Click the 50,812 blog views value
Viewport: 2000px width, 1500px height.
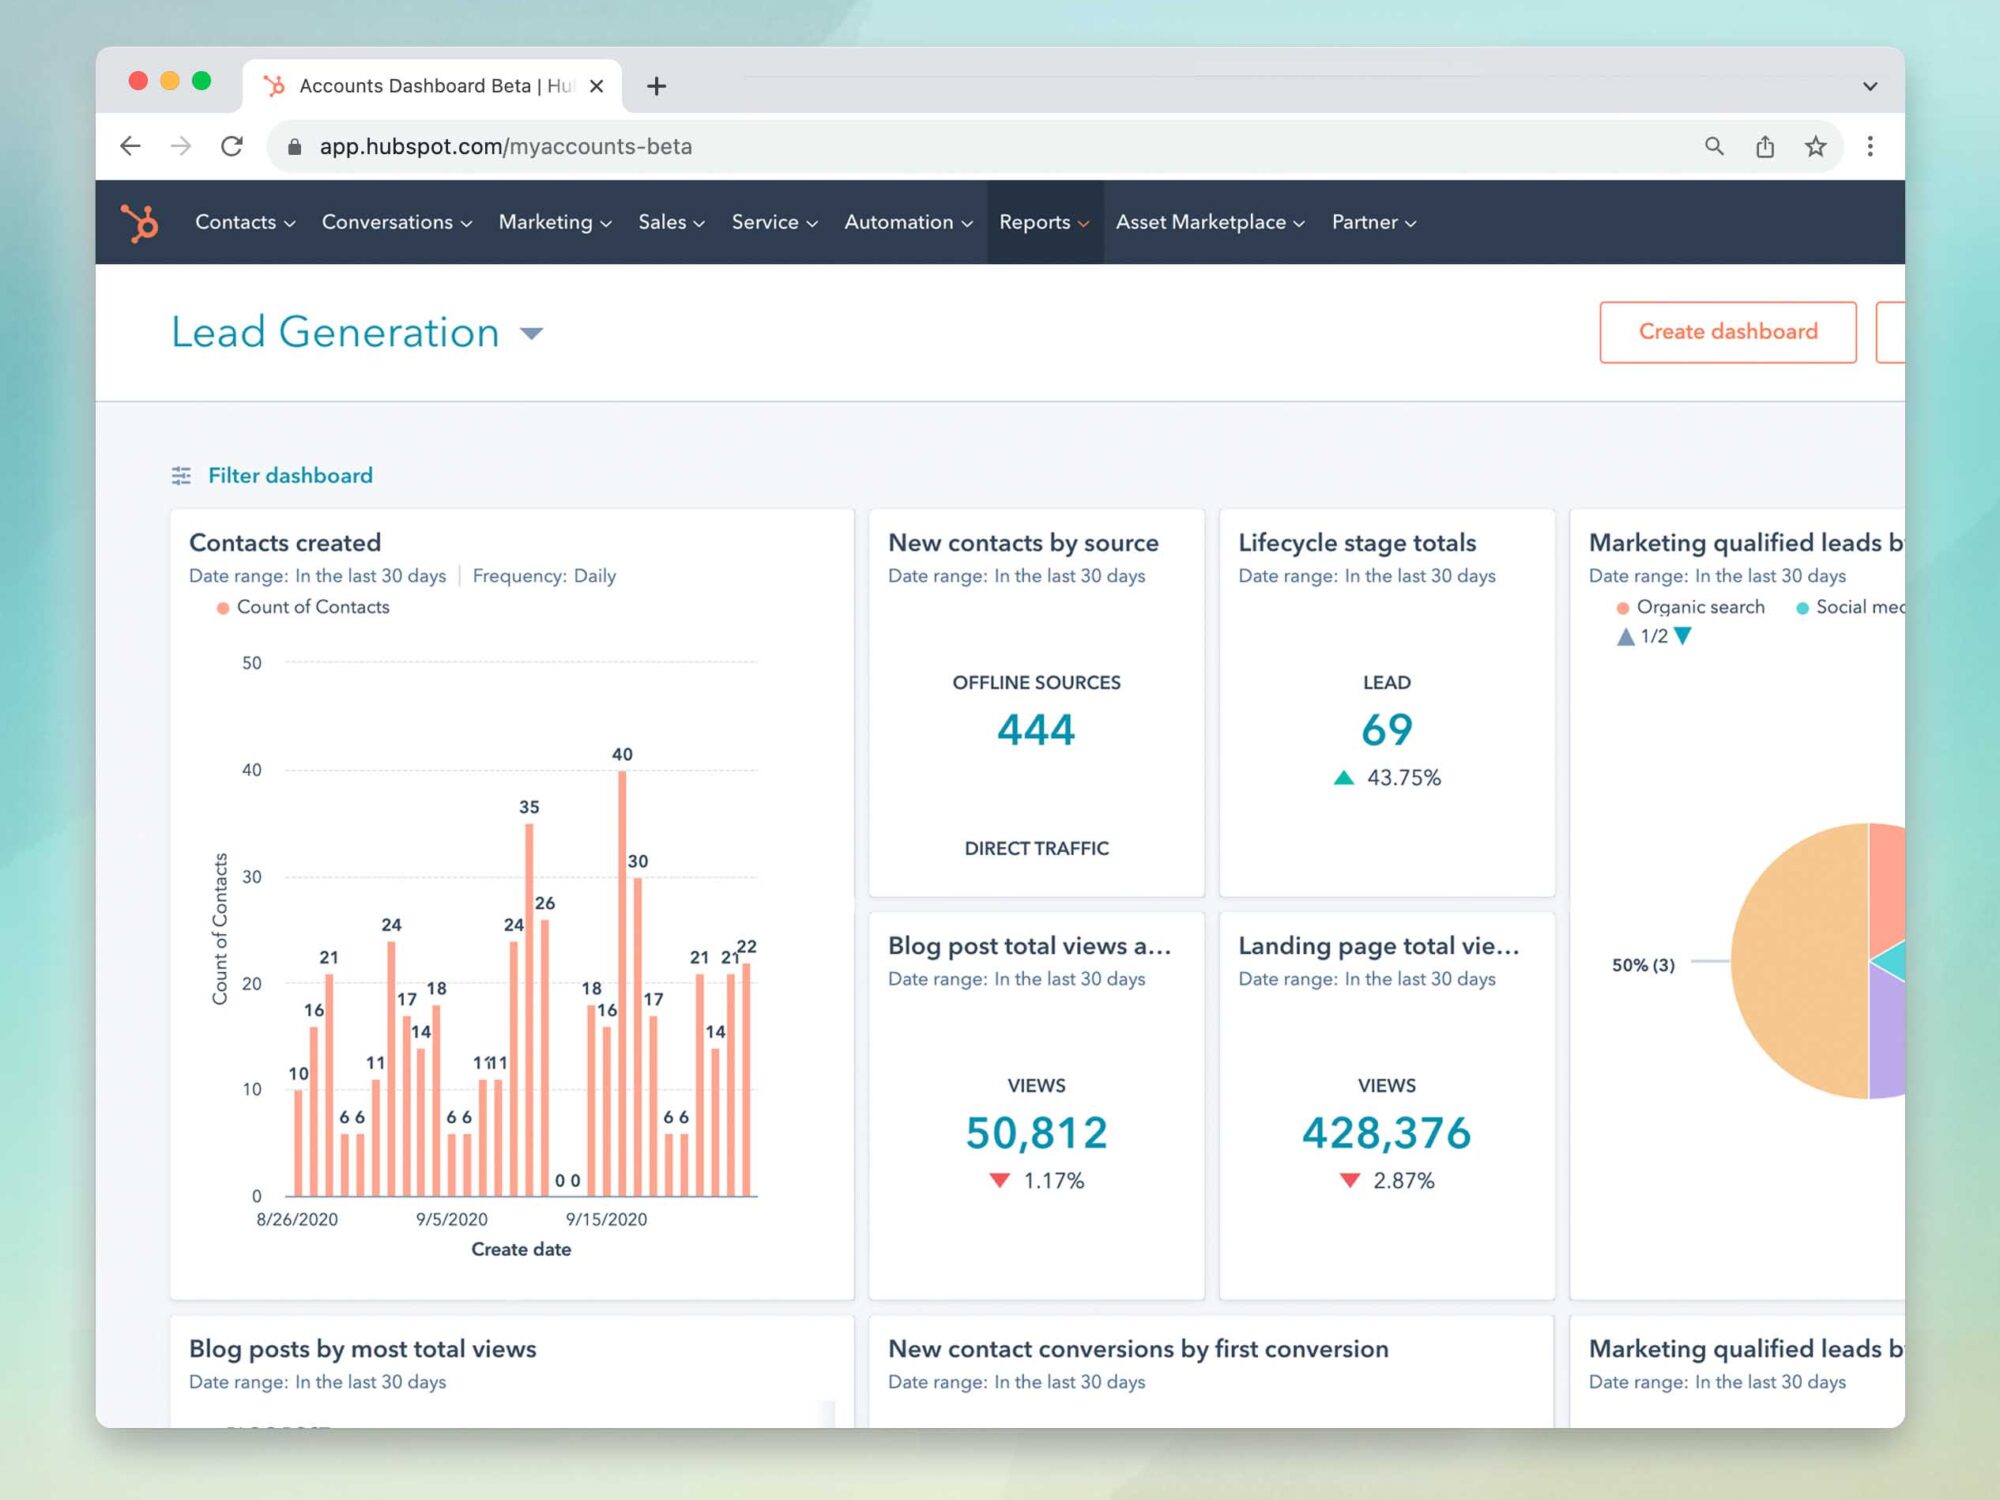click(1036, 1133)
